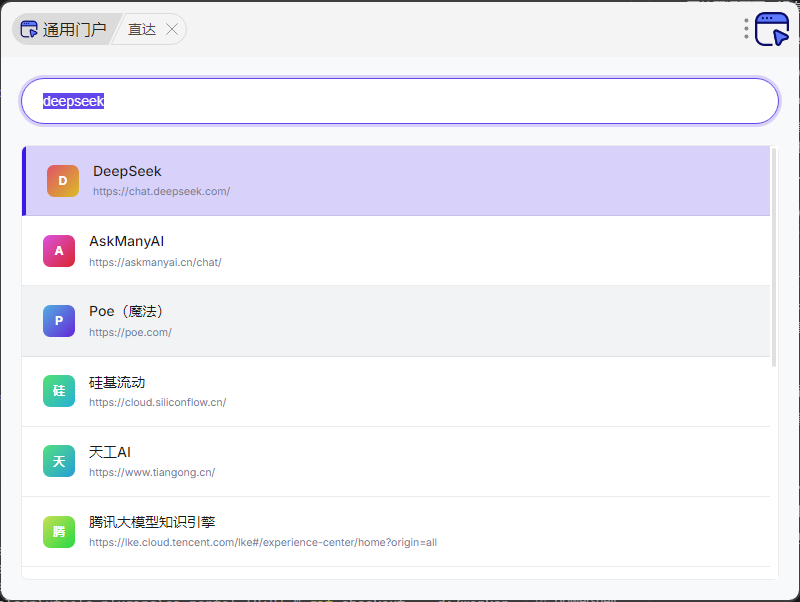Click the green 硅基流动 icon
Image resolution: width=800 pixels, height=602 pixels.
59,391
